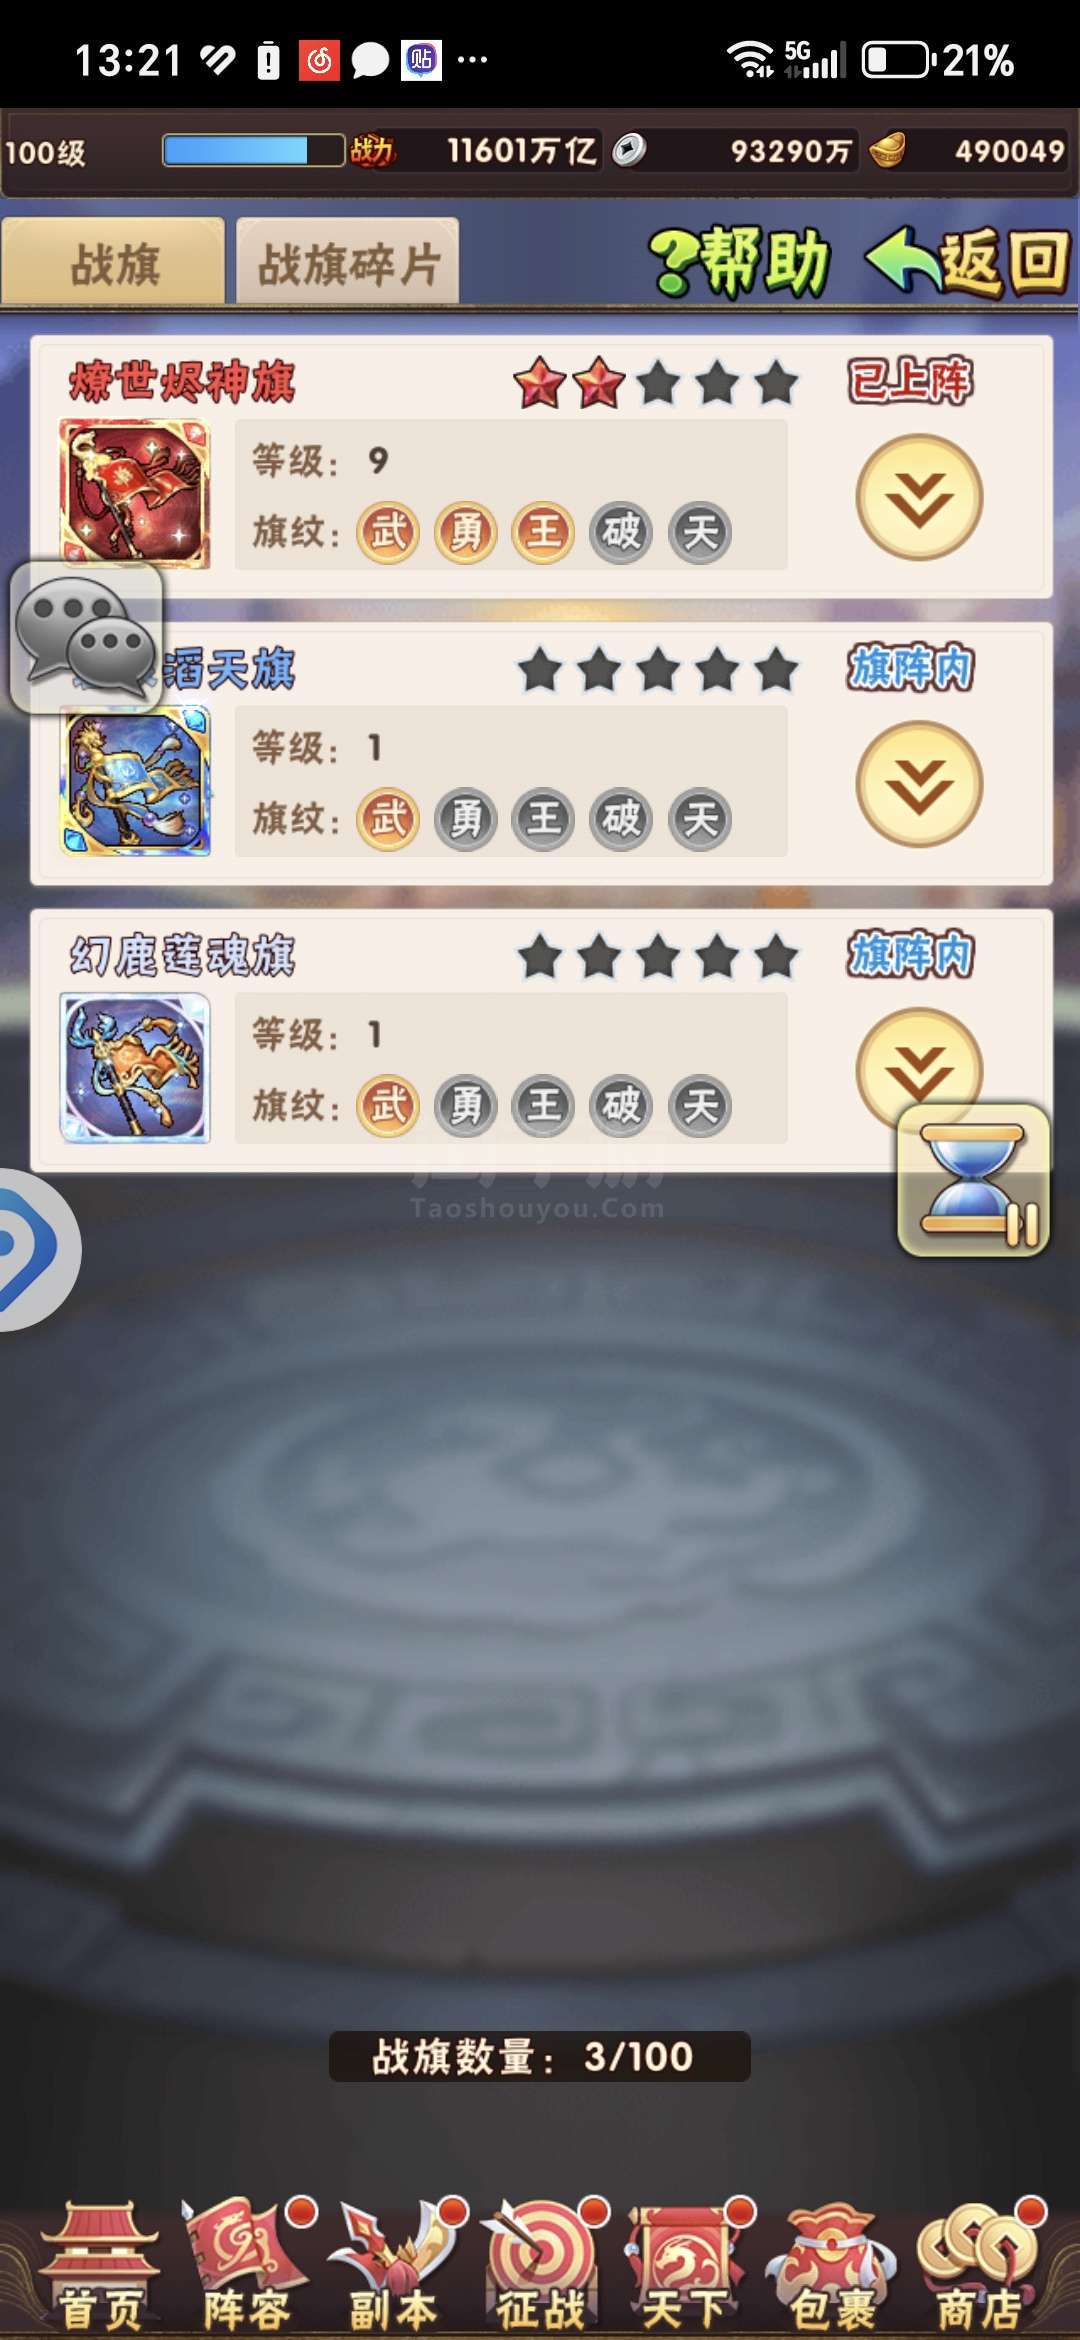This screenshot has width=1080, height=2340.
Task: Expand second flag card with chevron button
Action: tap(919, 784)
